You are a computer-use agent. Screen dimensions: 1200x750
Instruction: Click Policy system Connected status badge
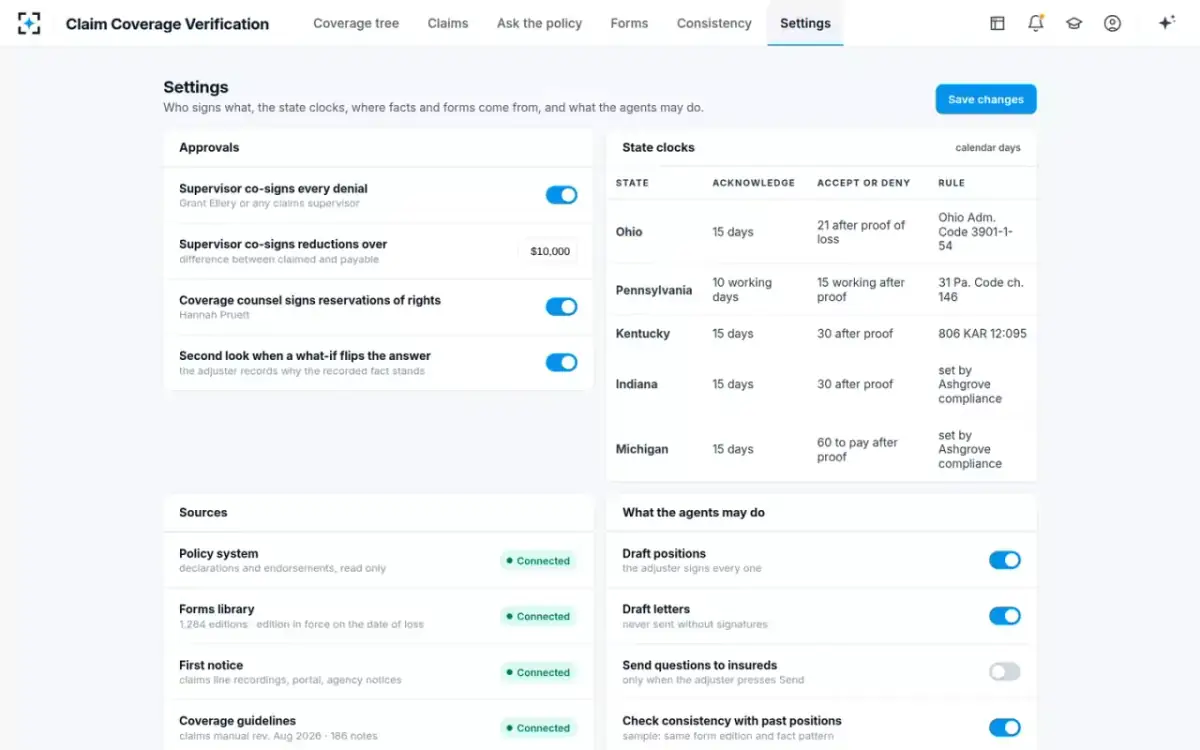pyautogui.click(x=538, y=561)
